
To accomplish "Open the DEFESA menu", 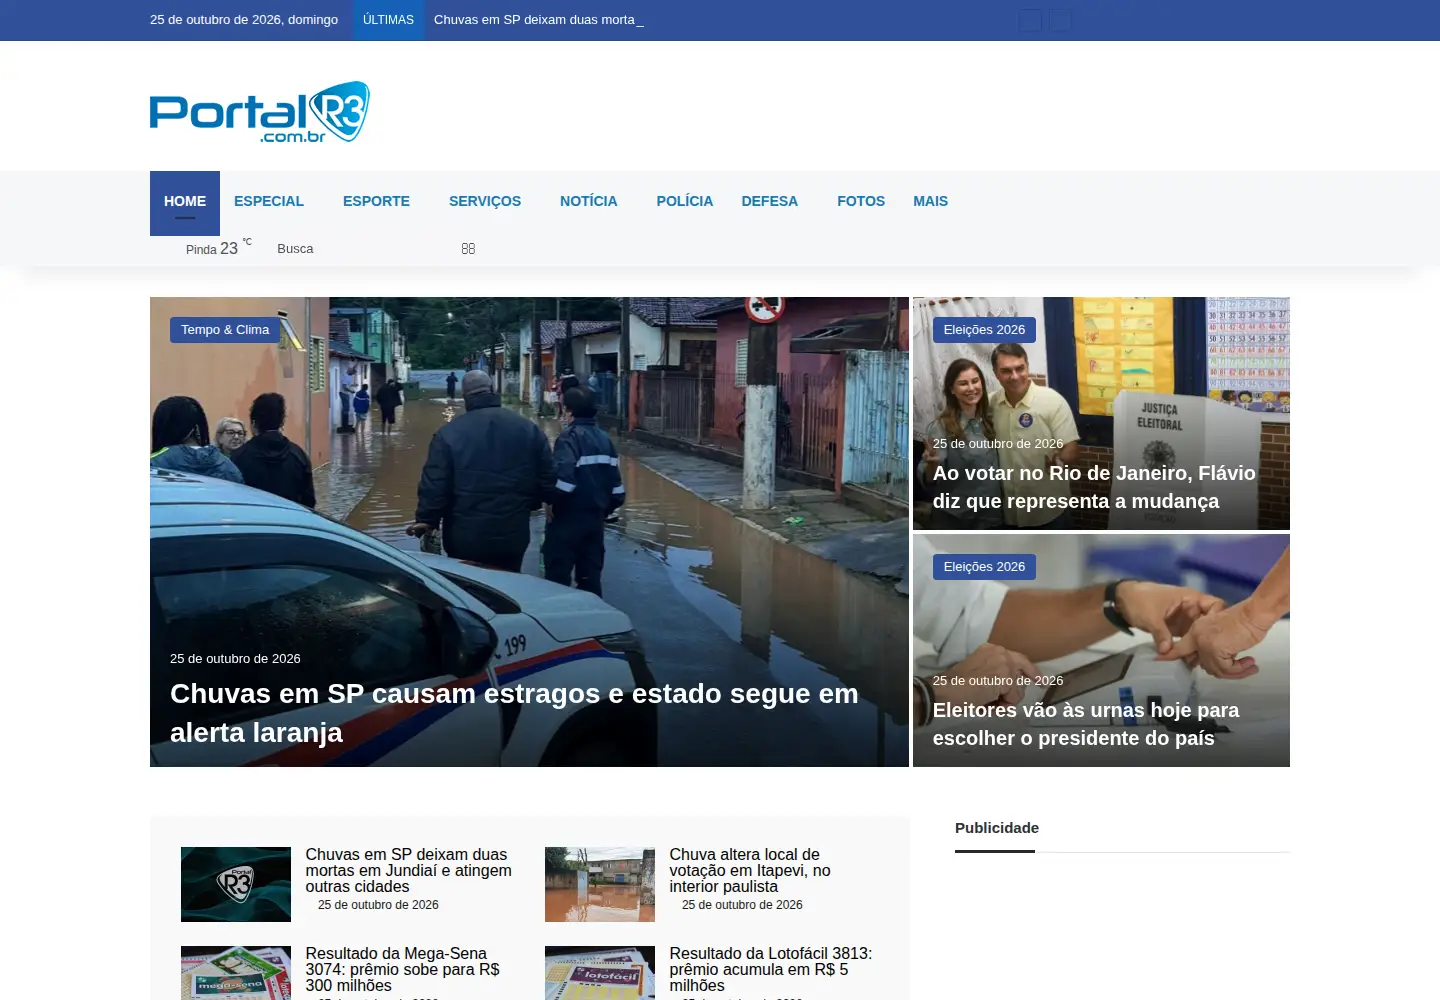I will tap(770, 201).
